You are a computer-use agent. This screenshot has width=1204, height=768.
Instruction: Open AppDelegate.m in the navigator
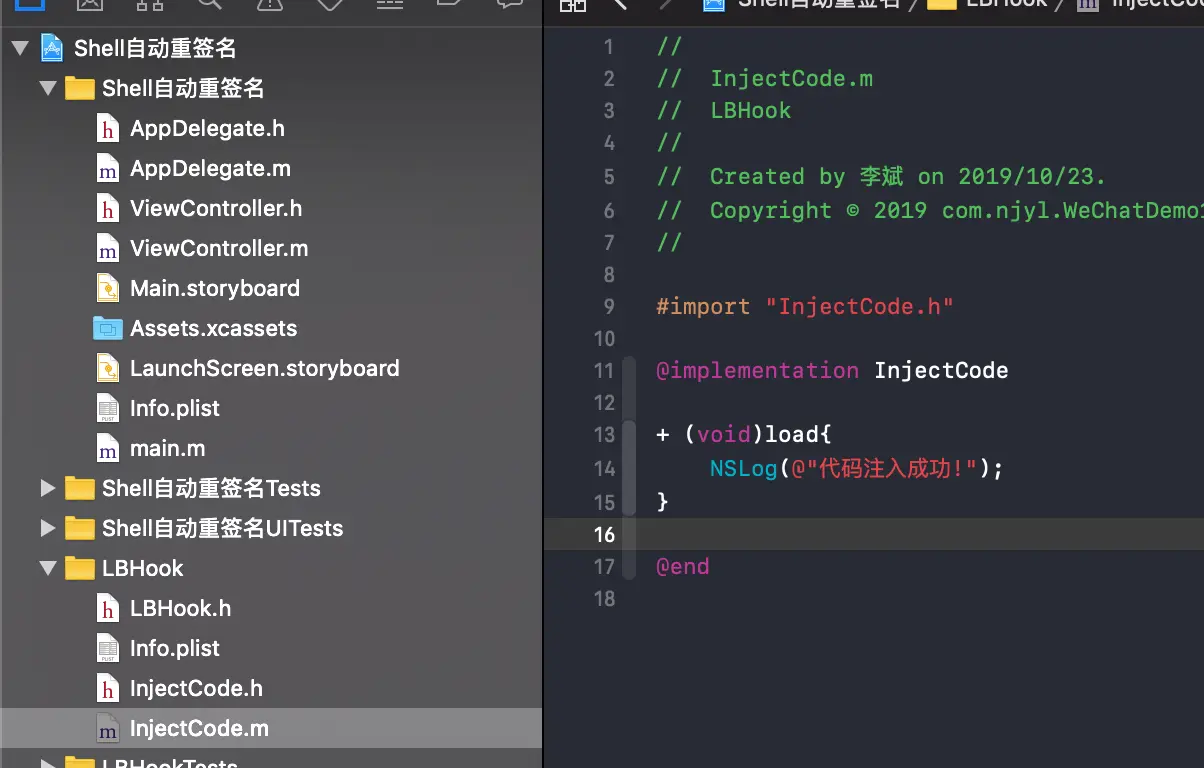point(210,168)
